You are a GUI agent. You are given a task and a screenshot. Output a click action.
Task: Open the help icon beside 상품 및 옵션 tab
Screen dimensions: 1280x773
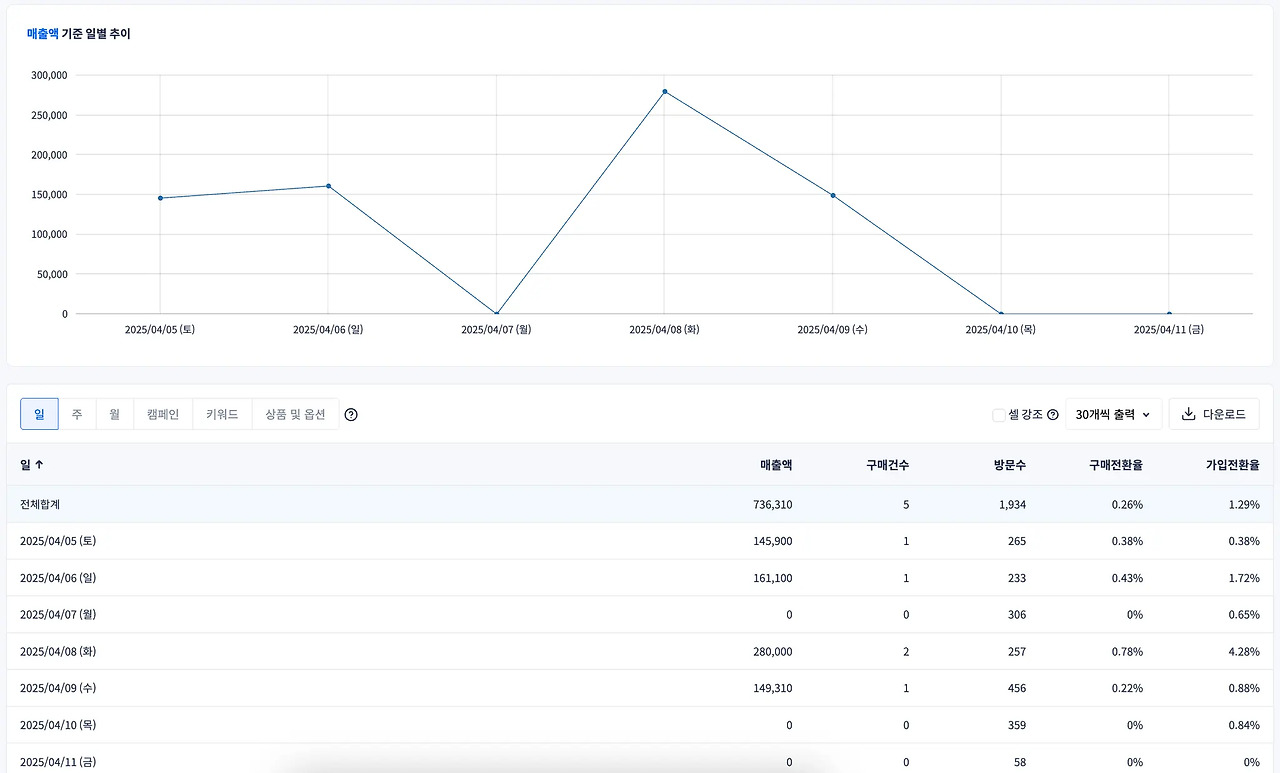tap(351, 415)
